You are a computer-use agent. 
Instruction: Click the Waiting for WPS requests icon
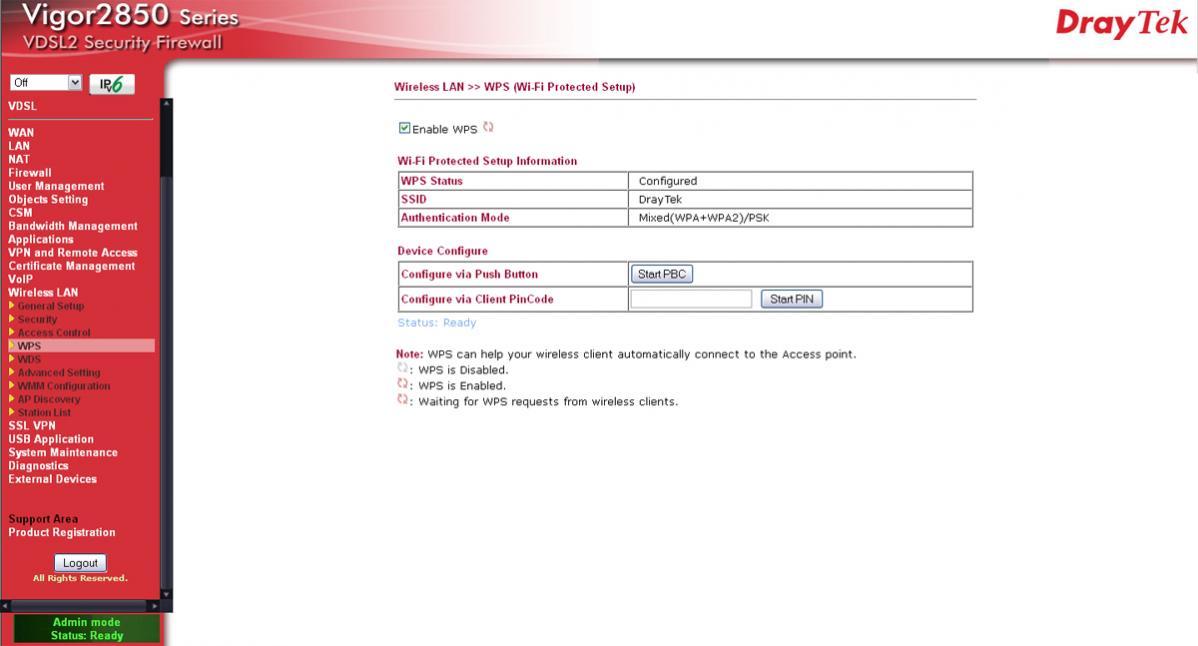coord(403,401)
